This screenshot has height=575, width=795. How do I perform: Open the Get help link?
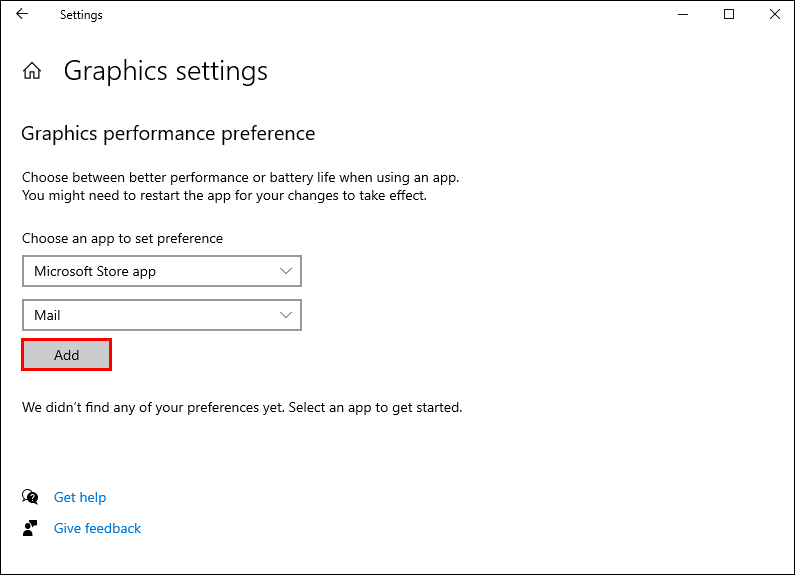click(80, 497)
